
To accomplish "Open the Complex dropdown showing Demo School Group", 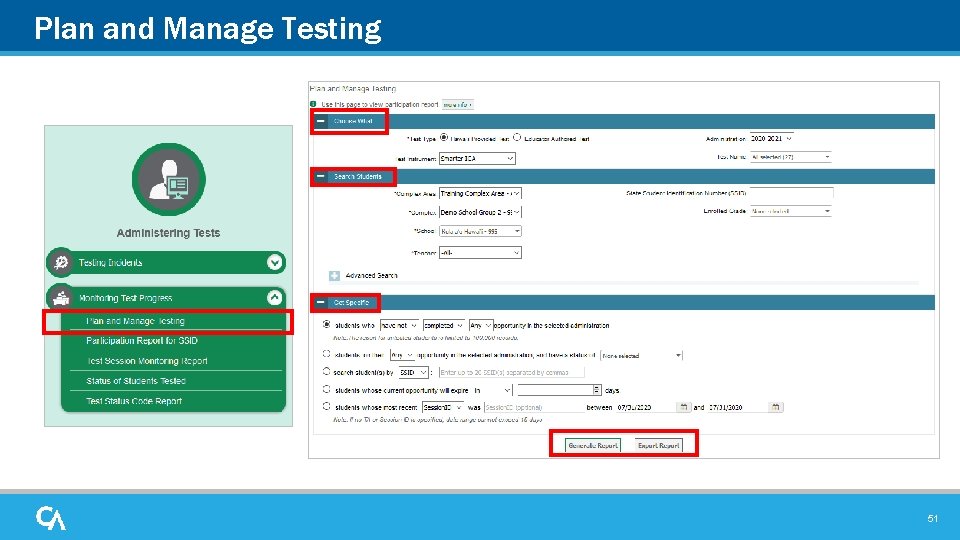I will [480, 212].
